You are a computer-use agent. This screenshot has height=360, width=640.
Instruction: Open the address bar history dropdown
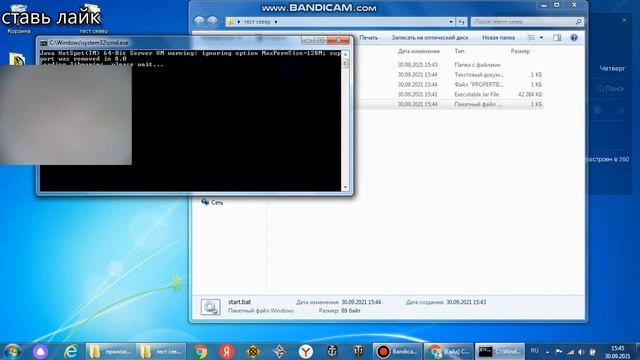pyautogui.click(x=451, y=22)
